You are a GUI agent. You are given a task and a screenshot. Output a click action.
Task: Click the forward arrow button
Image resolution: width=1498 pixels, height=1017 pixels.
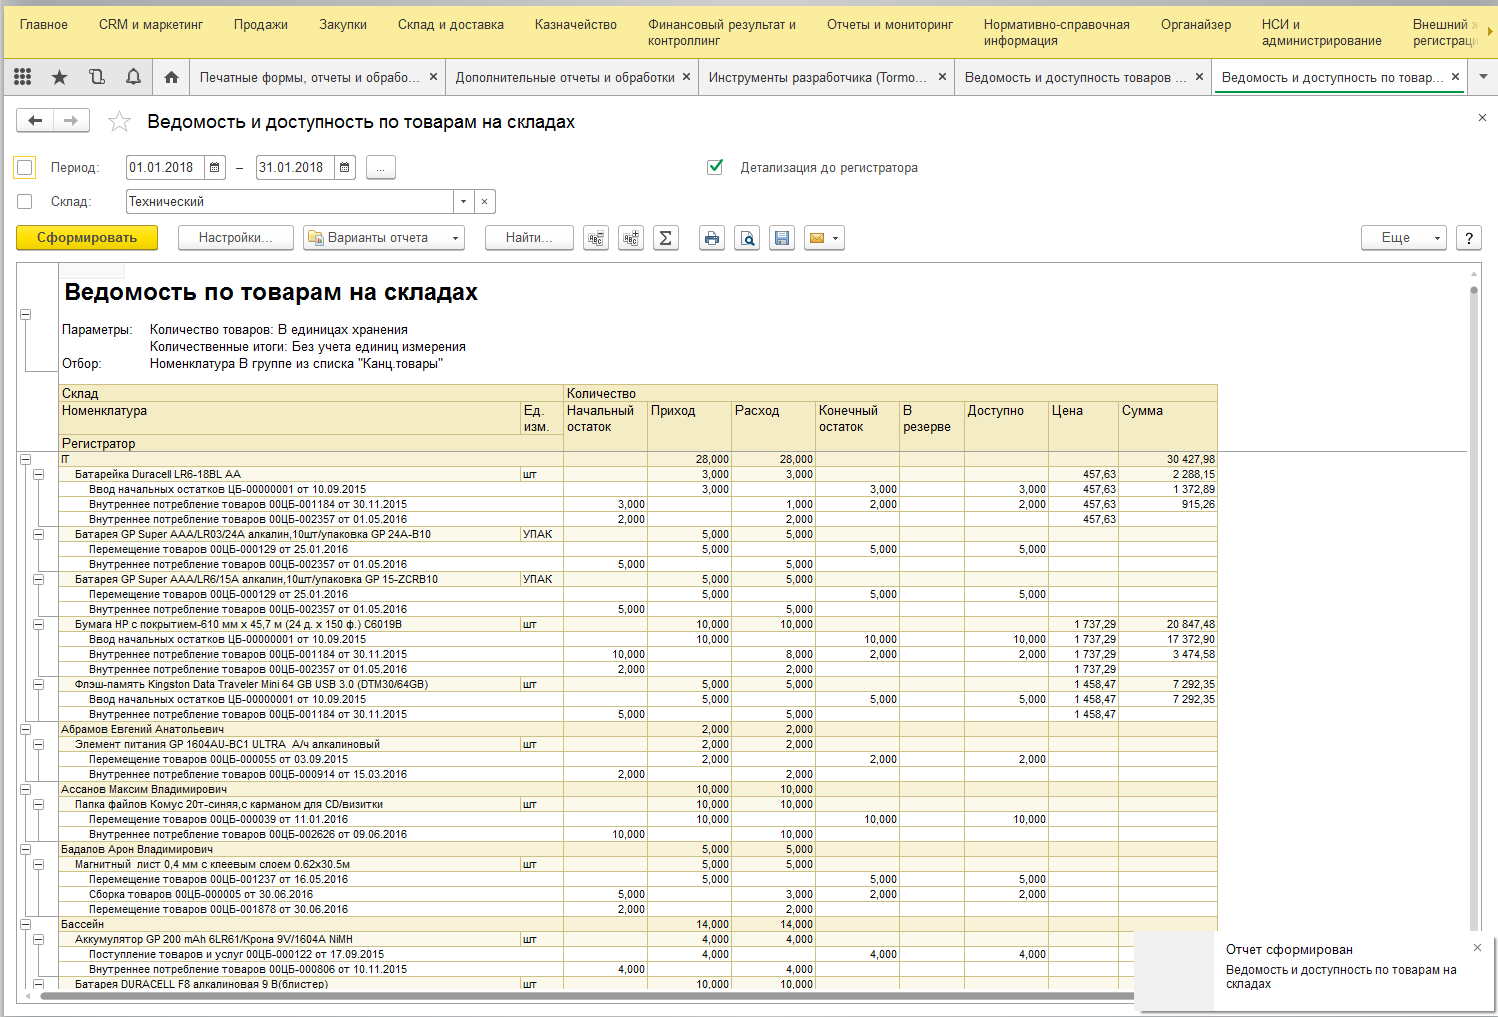coord(71,121)
